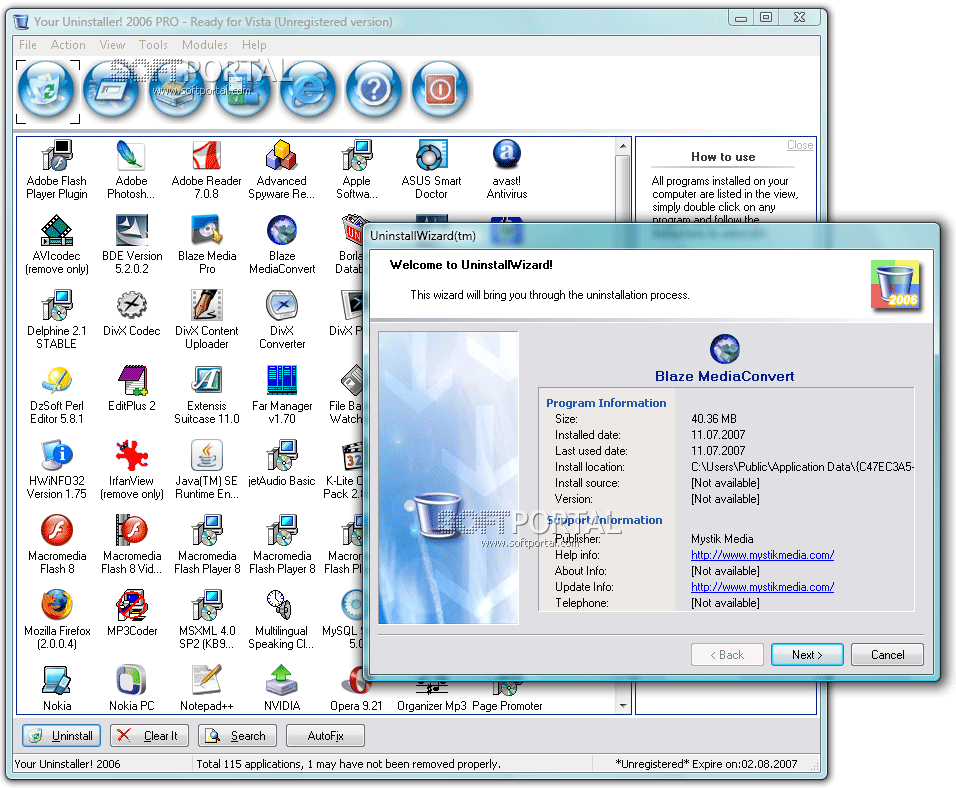This screenshot has height=788, width=956.
Task: Click the help question mark toolbar icon
Action: [374, 90]
